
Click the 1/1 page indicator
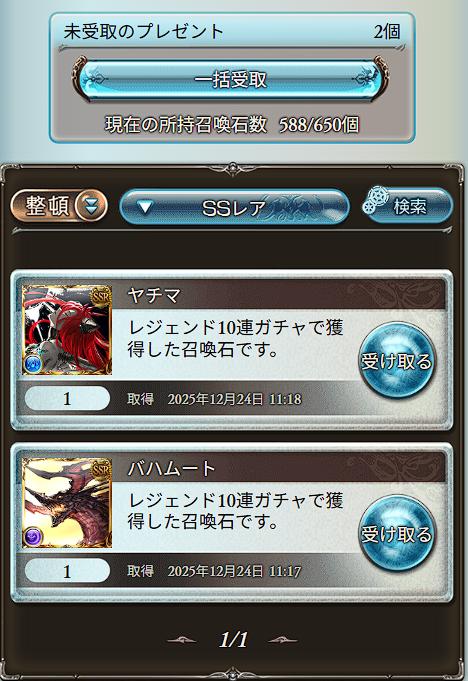(233, 639)
